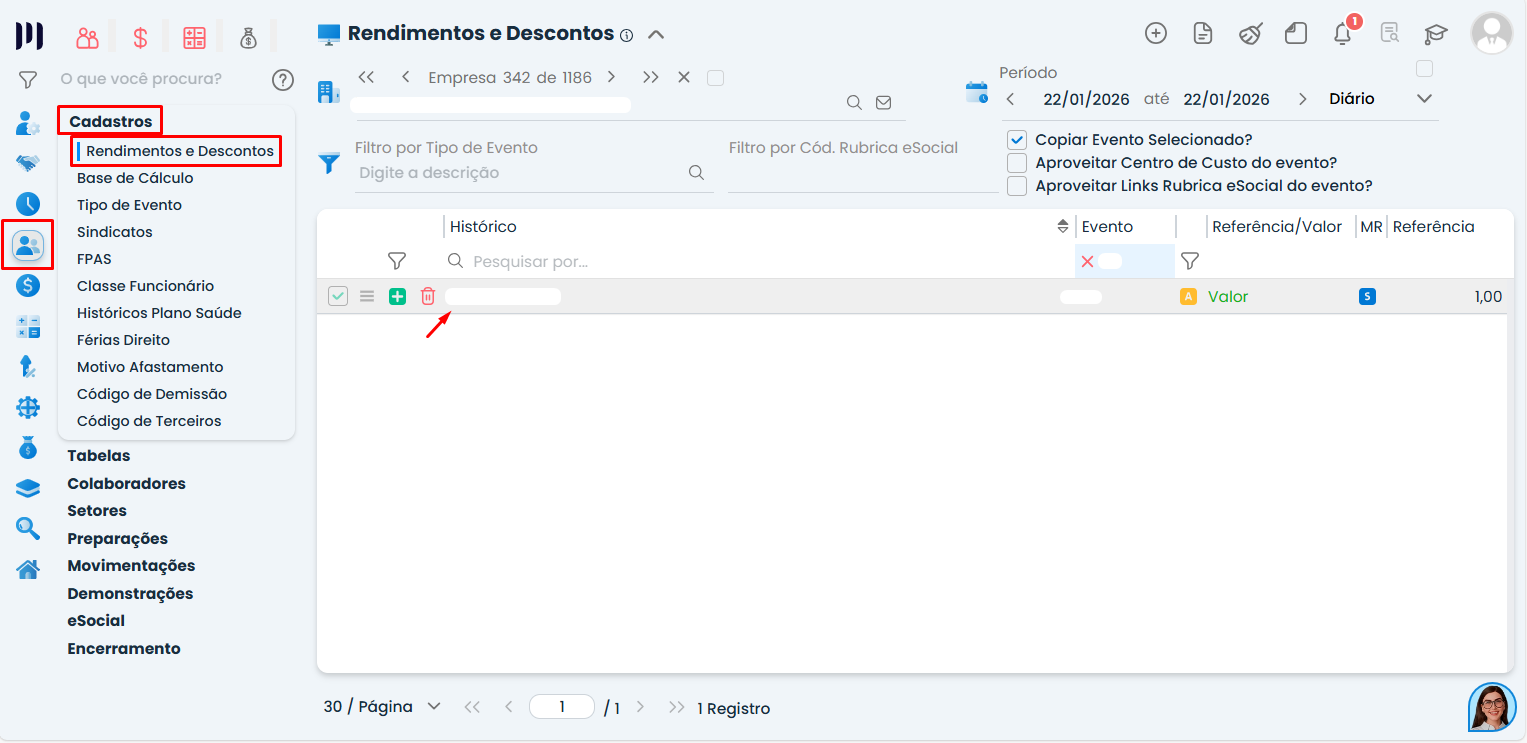Enable Aproveitar Centro de Custo do evento
Image resolution: width=1527 pixels, height=743 pixels.
[x=1017, y=163]
